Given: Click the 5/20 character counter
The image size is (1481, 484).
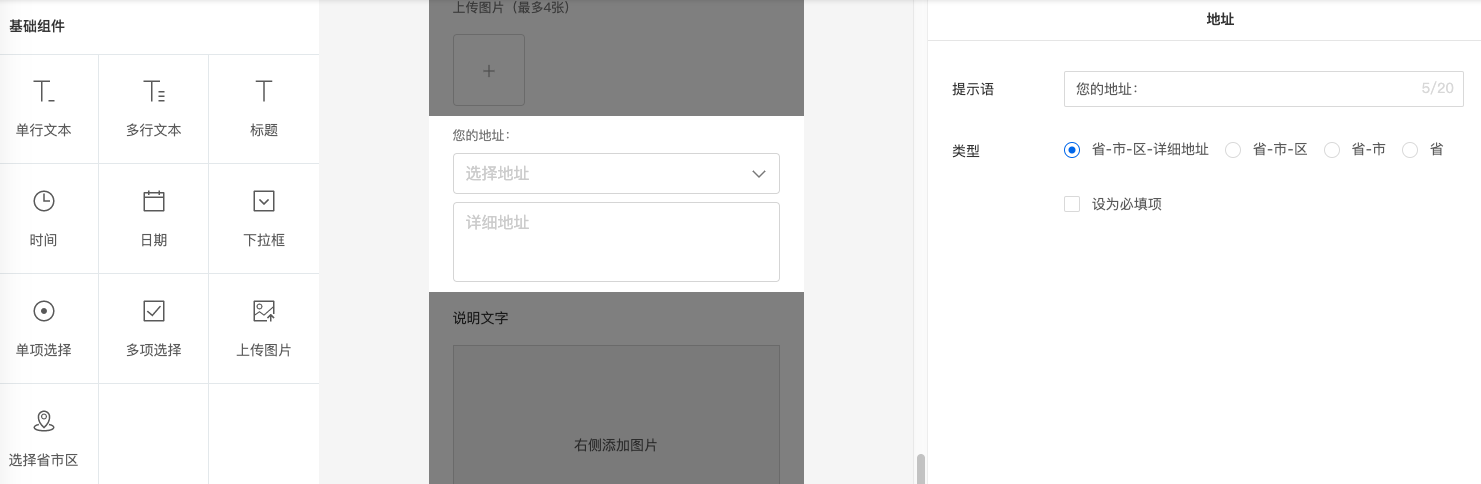Looking at the screenshot, I should coord(1437,89).
